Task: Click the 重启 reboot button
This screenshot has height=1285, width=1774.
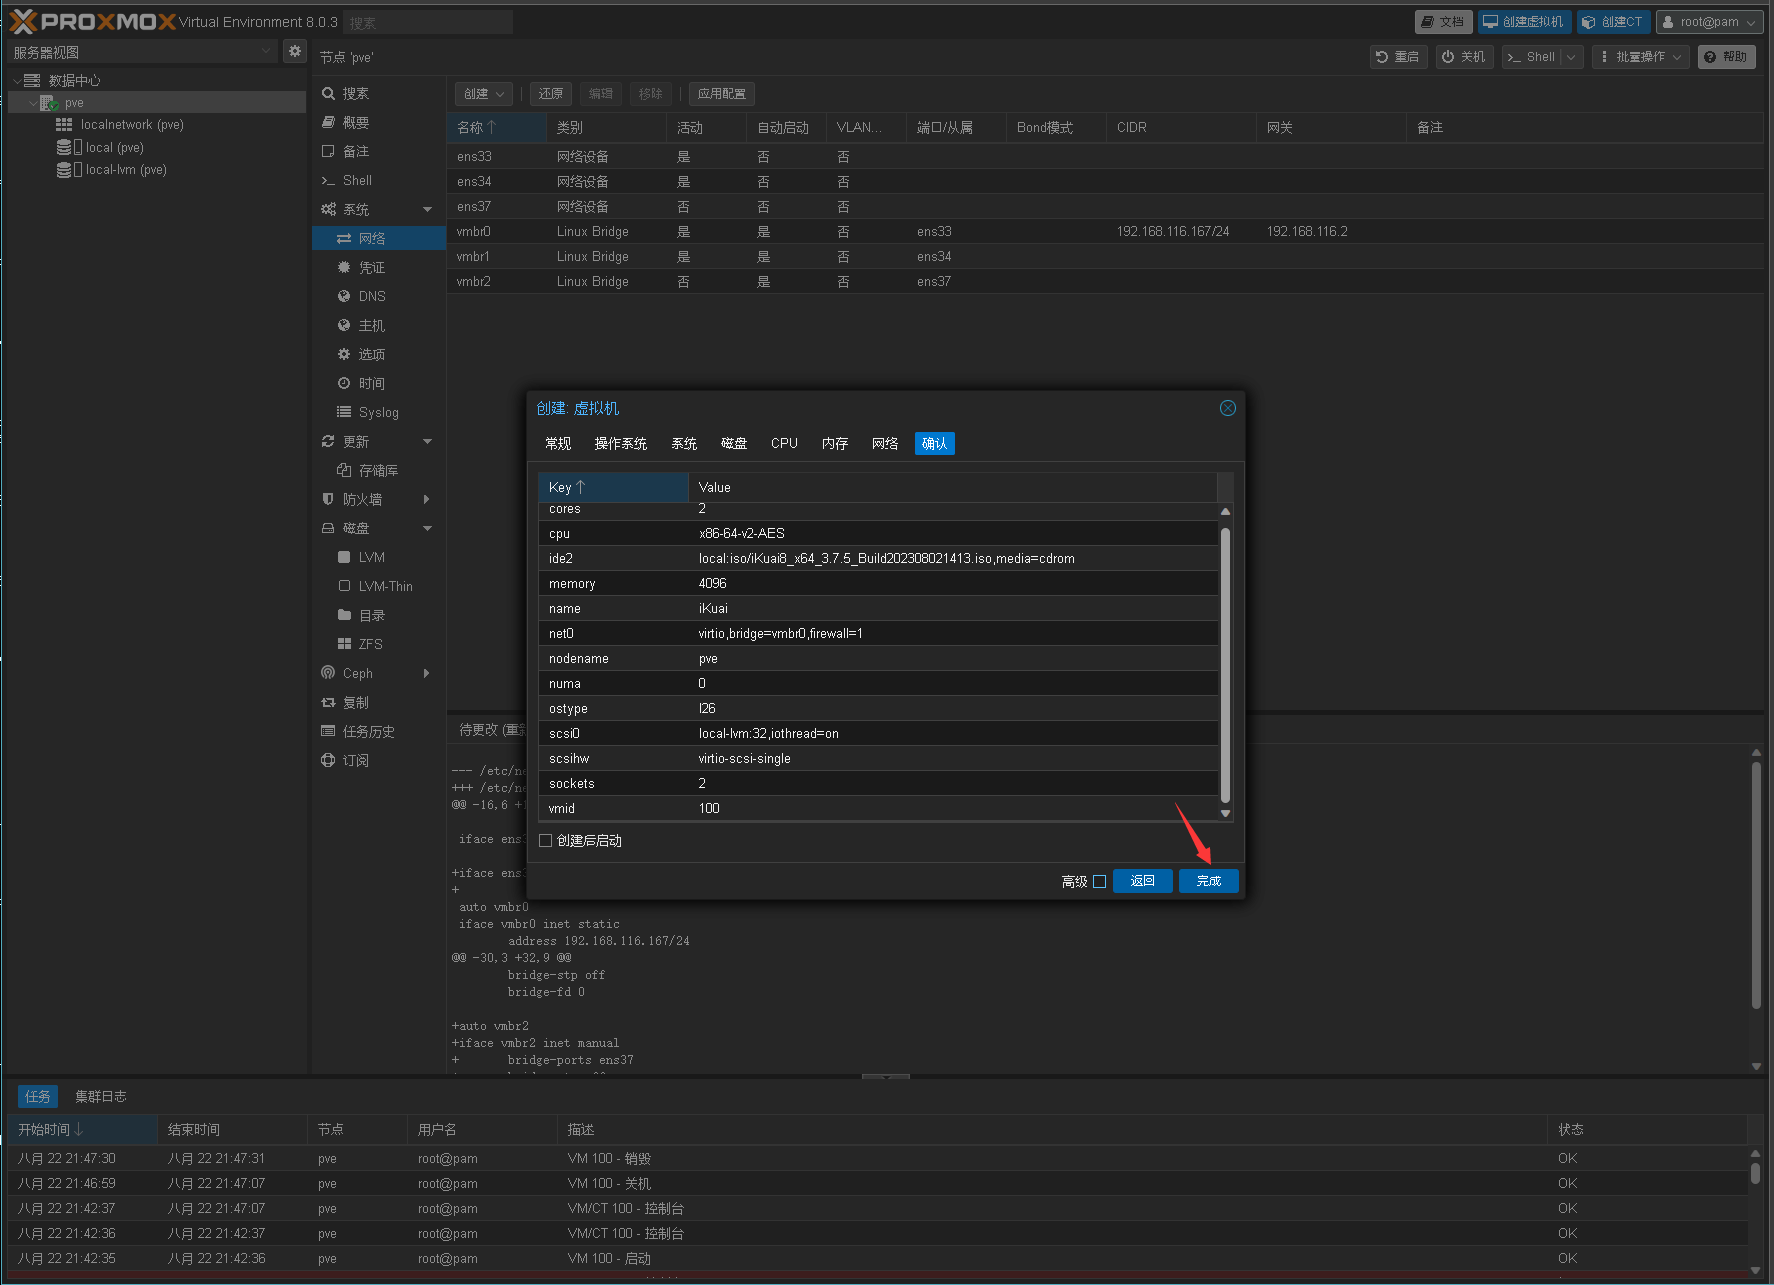Action: click(1397, 57)
